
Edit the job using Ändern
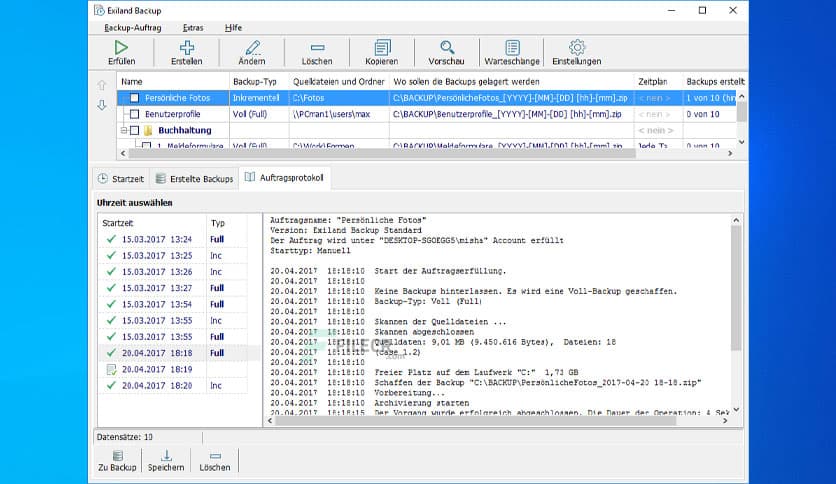click(x=252, y=53)
